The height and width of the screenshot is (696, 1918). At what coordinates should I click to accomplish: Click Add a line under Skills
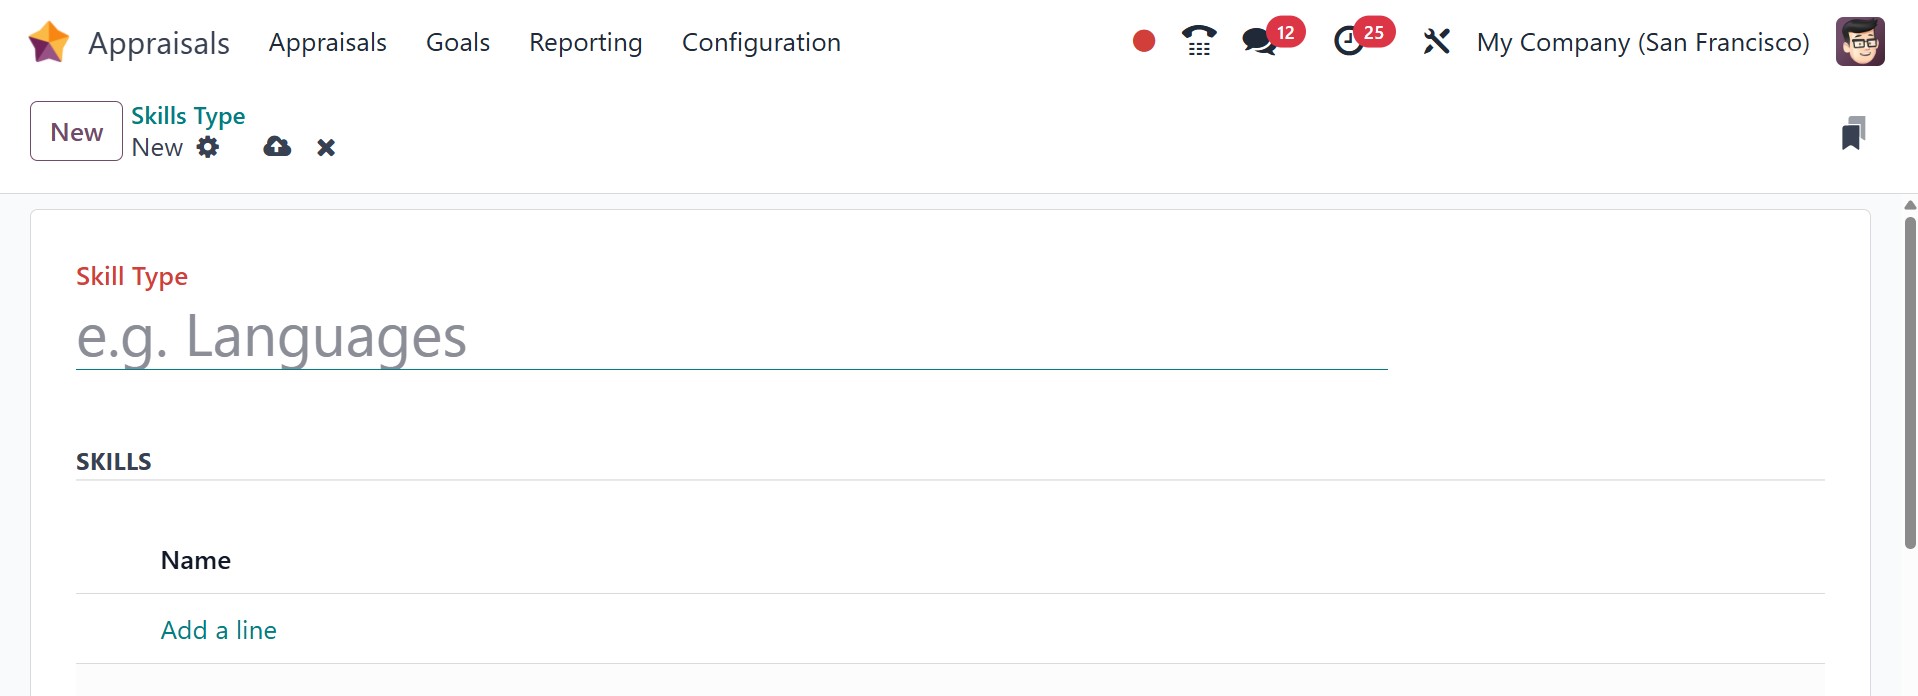pos(219,630)
